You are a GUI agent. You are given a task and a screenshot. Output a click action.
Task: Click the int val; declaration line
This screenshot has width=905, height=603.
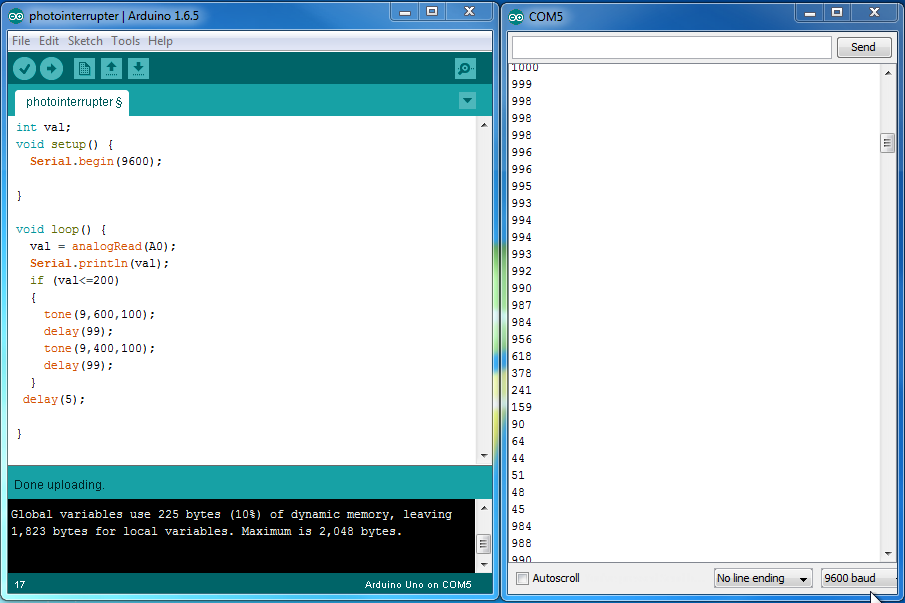tap(43, 127)
